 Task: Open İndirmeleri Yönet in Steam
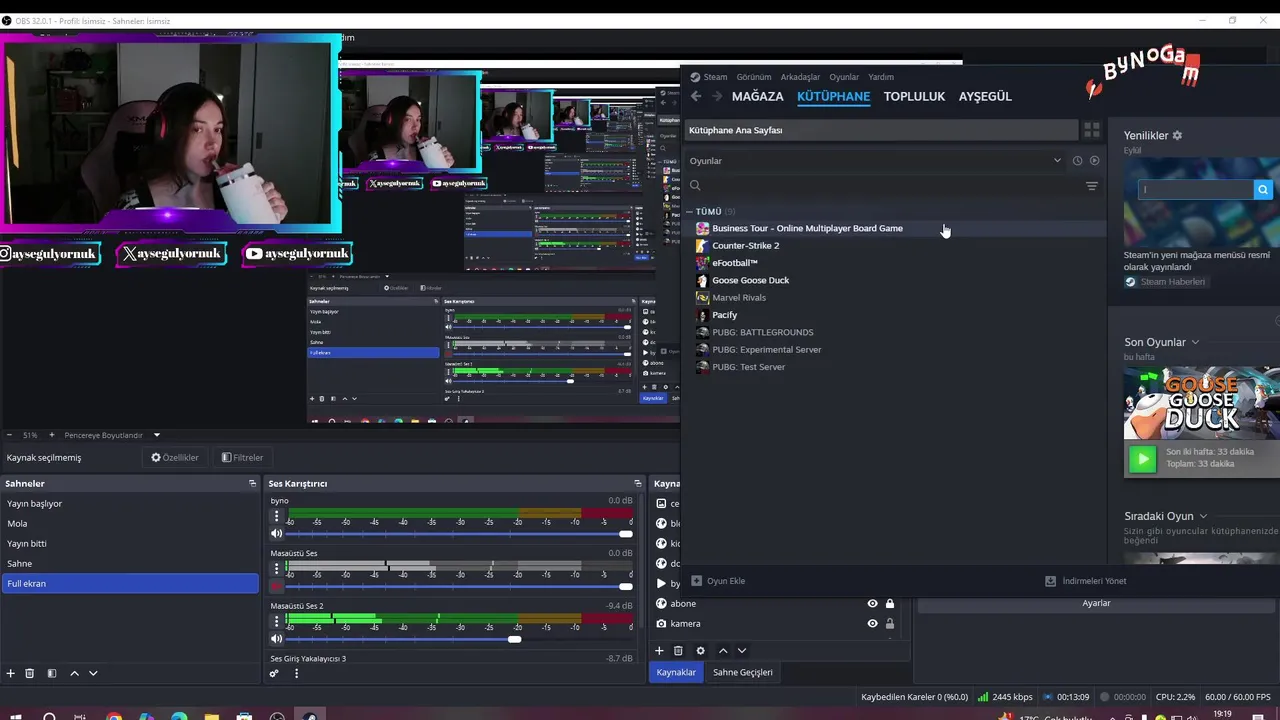point(1085,581)
